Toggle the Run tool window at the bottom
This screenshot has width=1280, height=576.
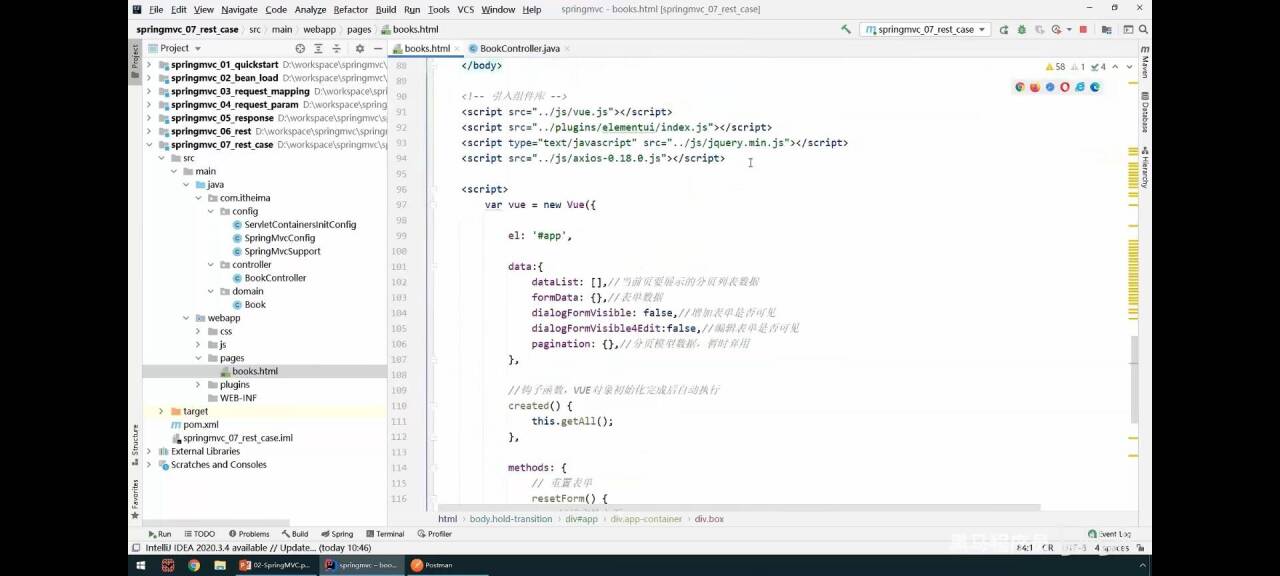tap(159, 534)
